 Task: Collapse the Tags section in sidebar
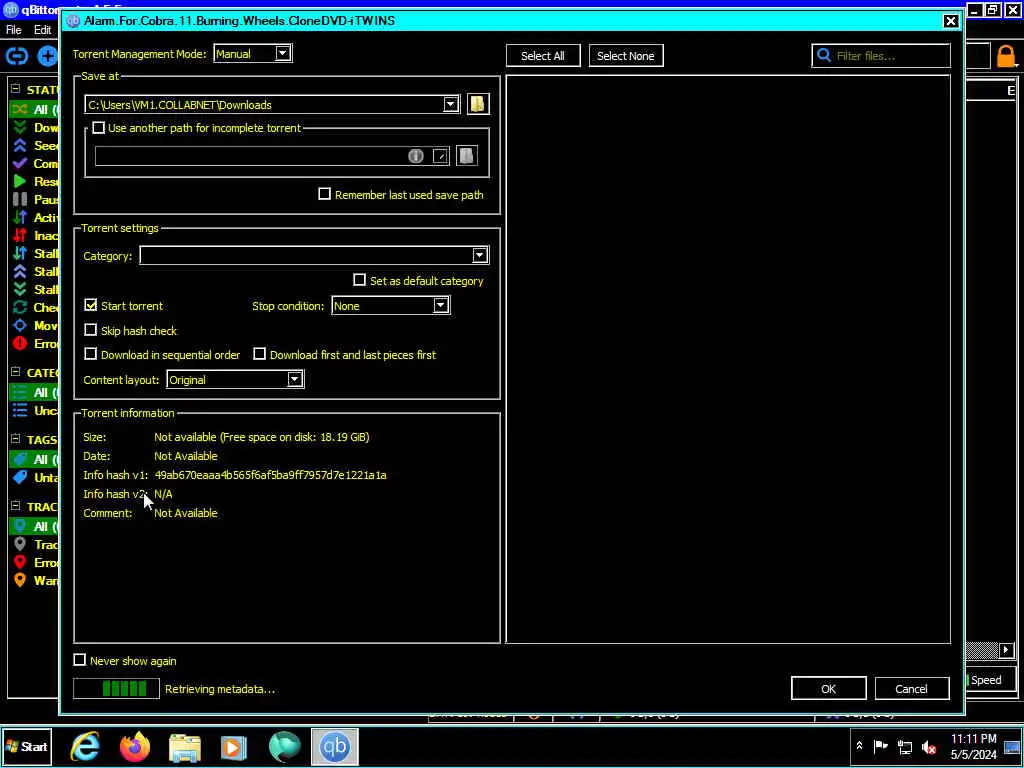pyautogui.click(x=16, y=439)
